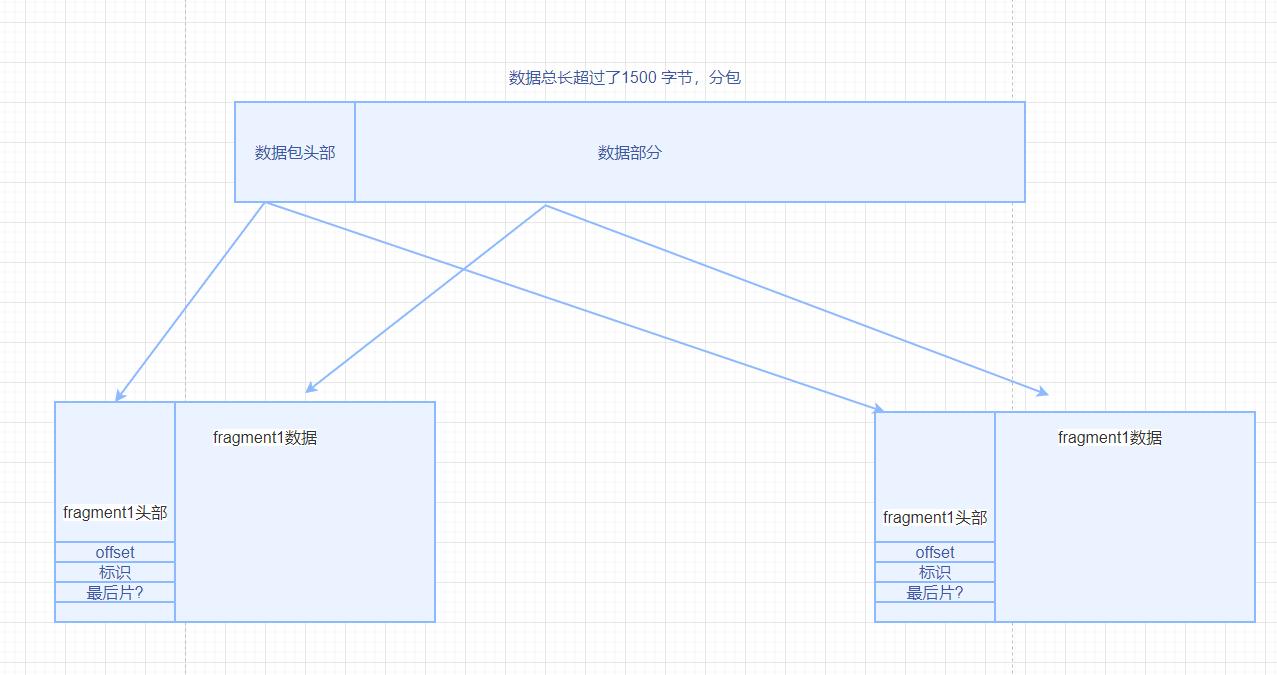Select fragment1头部 label in right fragment
This screenshot has width=1277, height=675.
935,518
